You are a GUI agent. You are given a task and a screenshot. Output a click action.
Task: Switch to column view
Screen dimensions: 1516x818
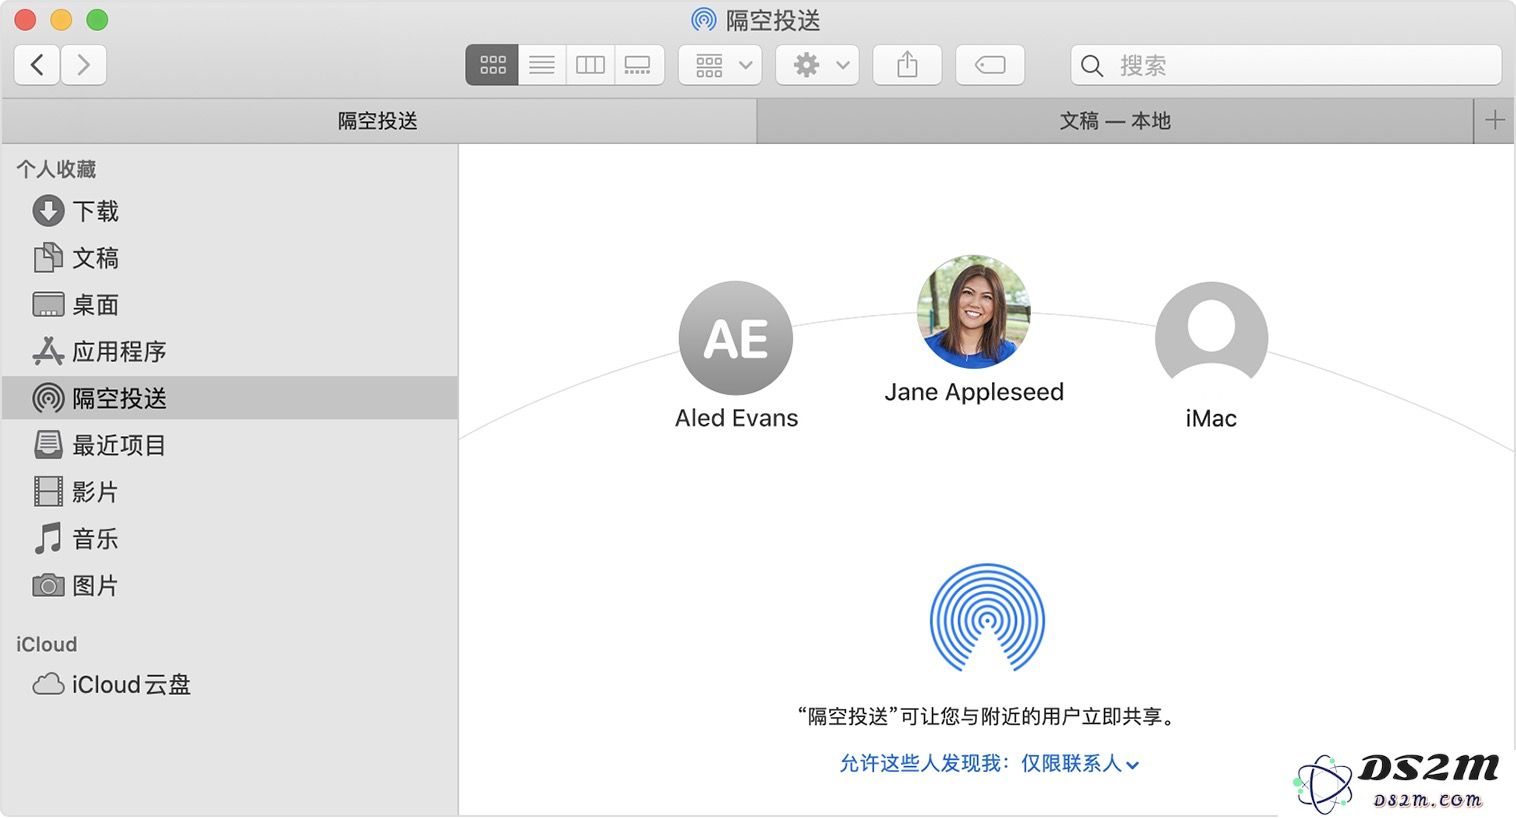(590, 65)
